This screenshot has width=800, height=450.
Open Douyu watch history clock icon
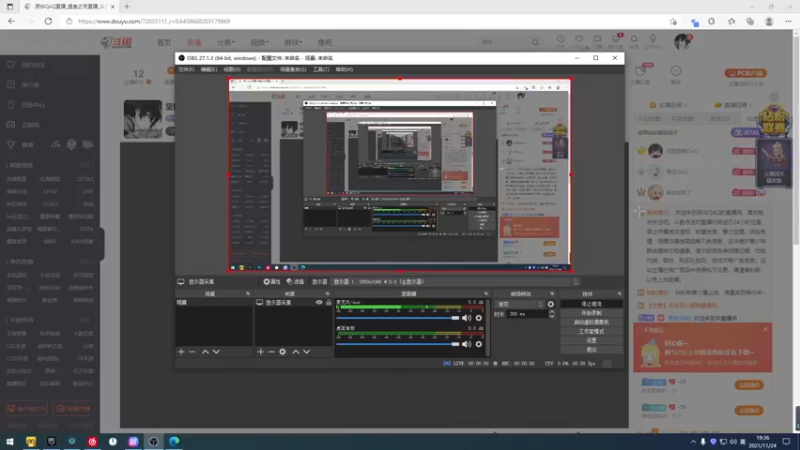pos(561,39)
